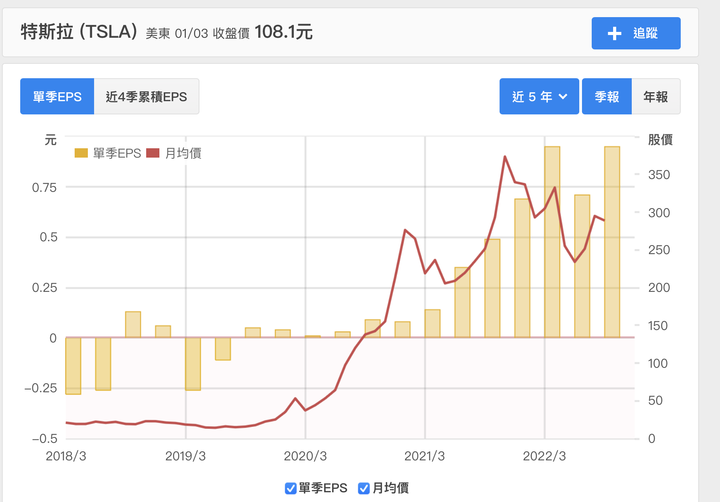The width and height of the screenshot is (720, 502).
Task: Click the –0.5 left-axis value
Action: [x=45, y=439]
